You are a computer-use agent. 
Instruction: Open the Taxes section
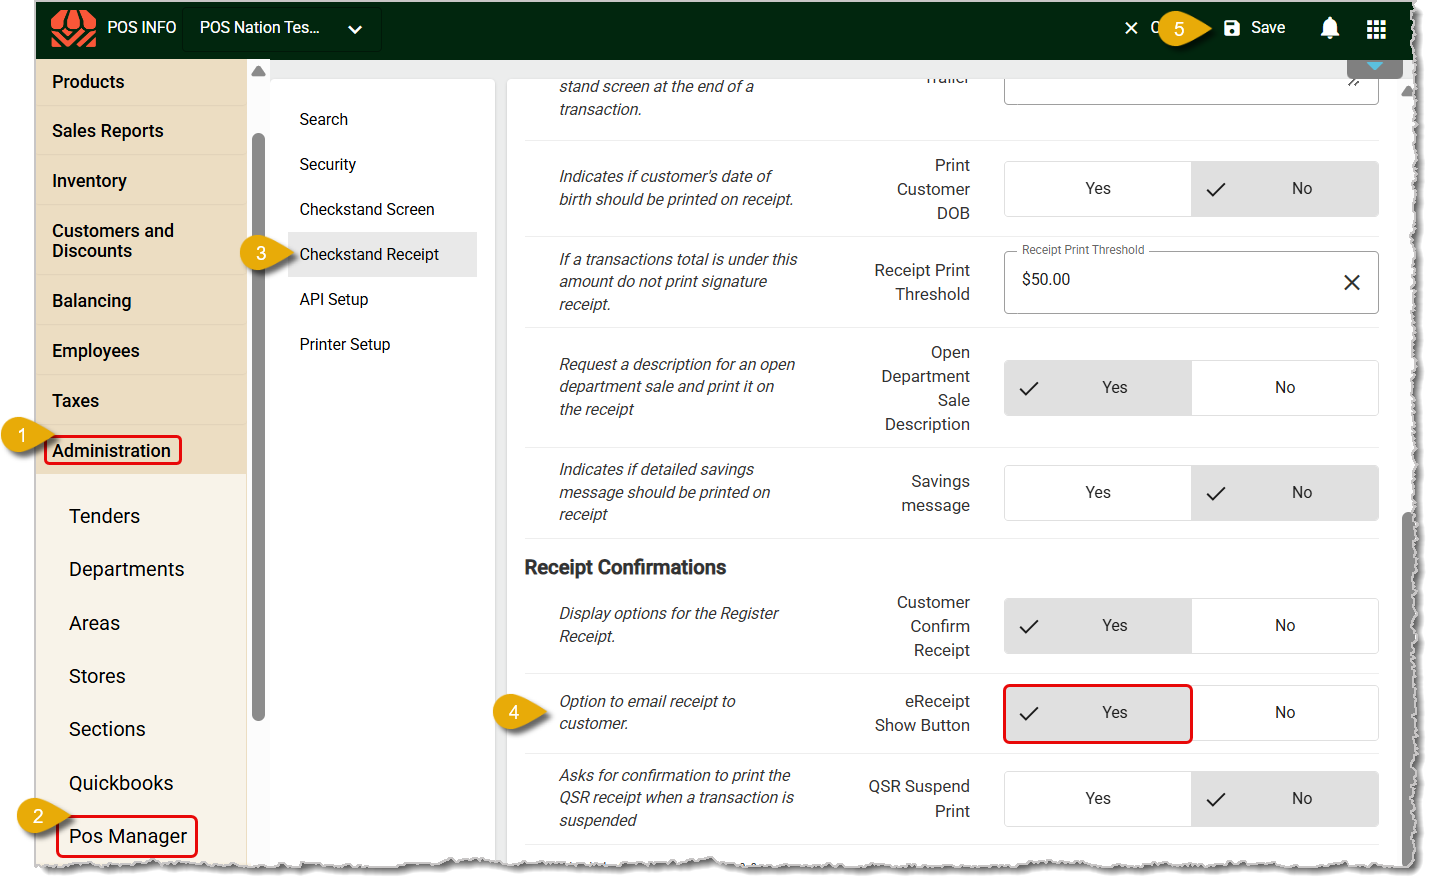(x=141, y=401)
